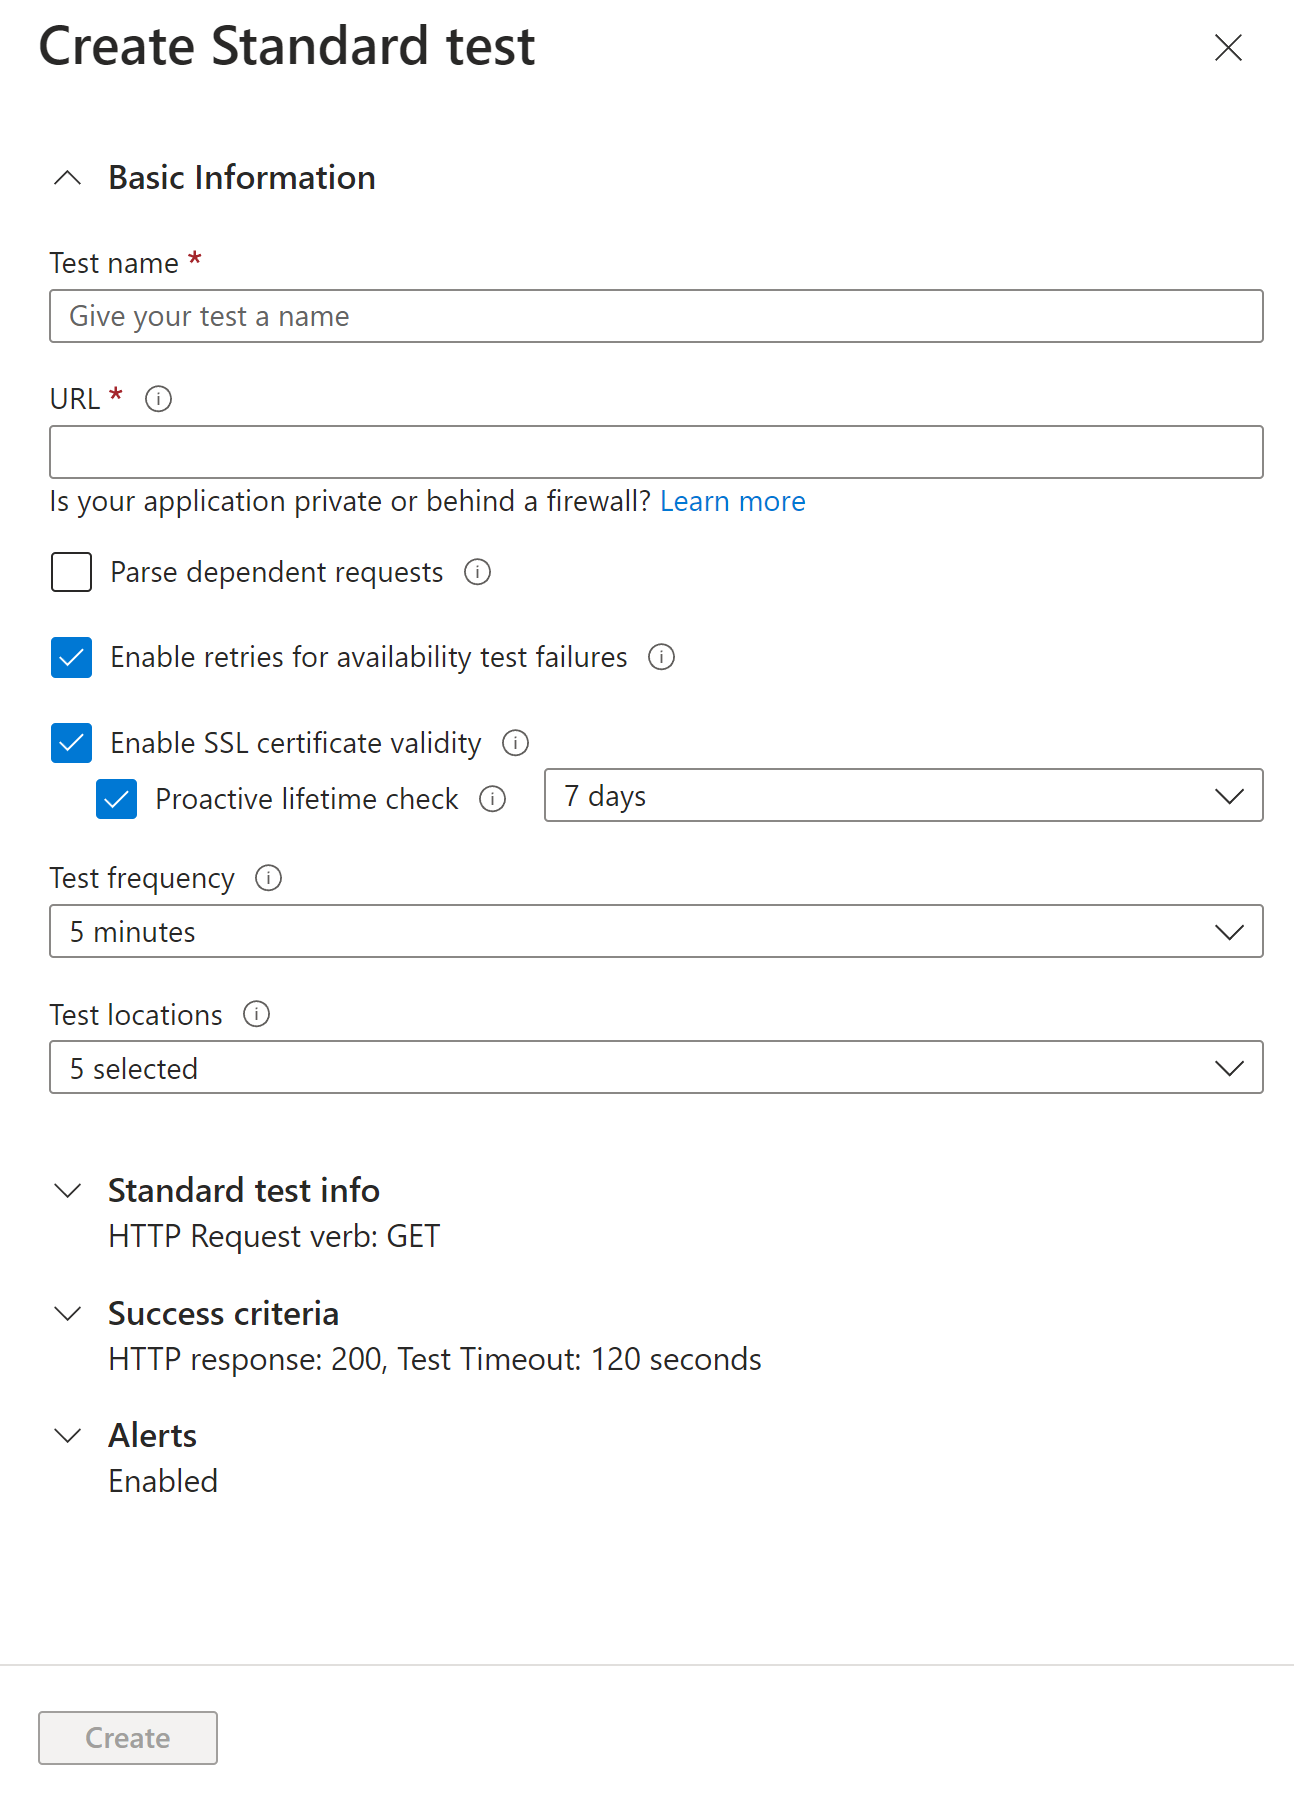
Task: Click the Test frequency info icon
Action: 268,878
